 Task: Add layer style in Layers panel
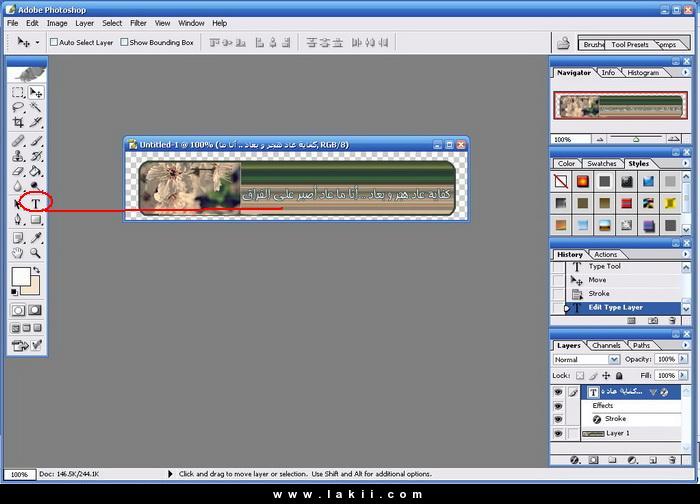click(x=575, y=460)
